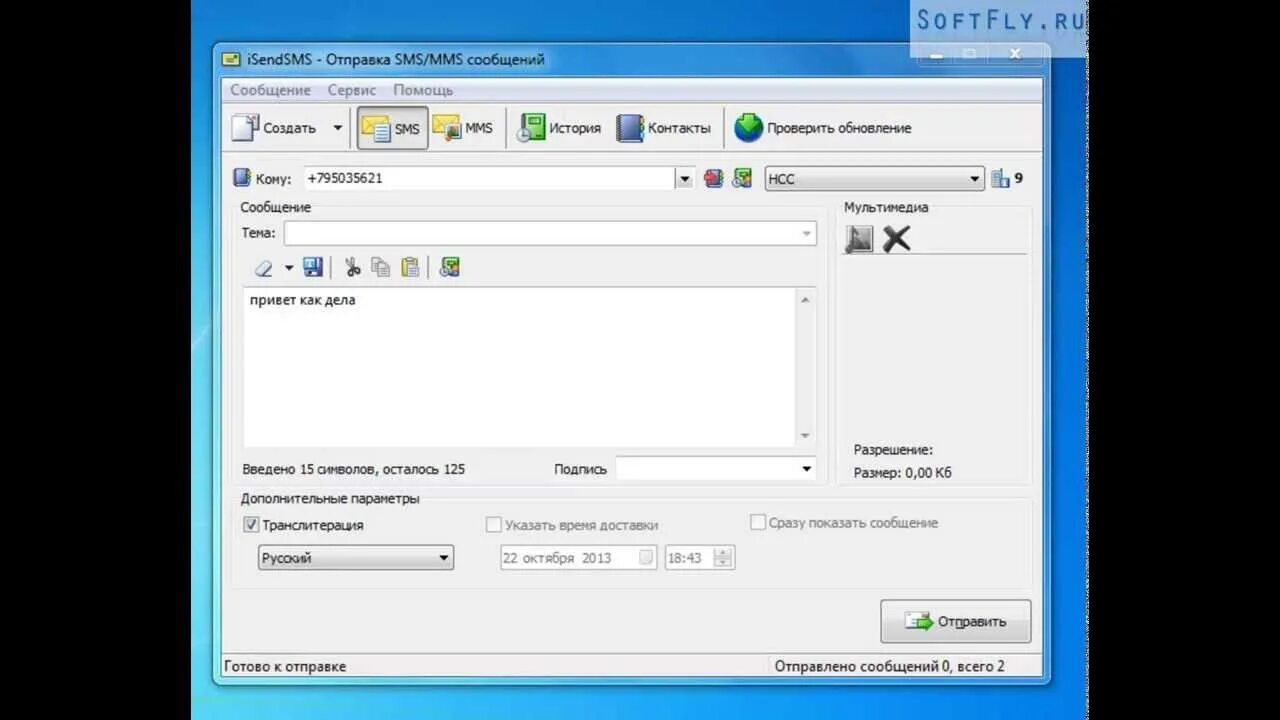Click the green icon left of НСС operator
Screen dimensions: 1280x720
coord(742,178)
